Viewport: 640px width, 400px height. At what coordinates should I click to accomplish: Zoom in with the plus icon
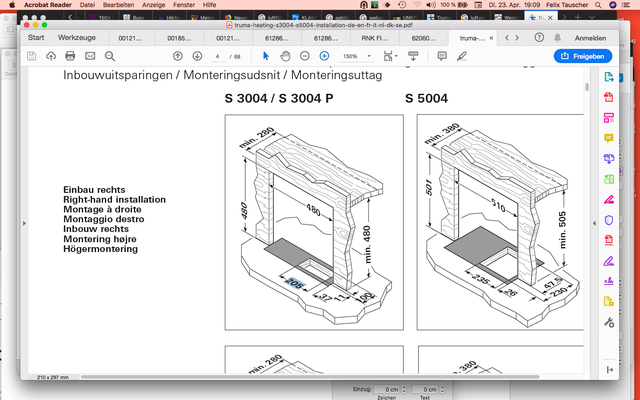pyautogui.click(x=324, y=56)
